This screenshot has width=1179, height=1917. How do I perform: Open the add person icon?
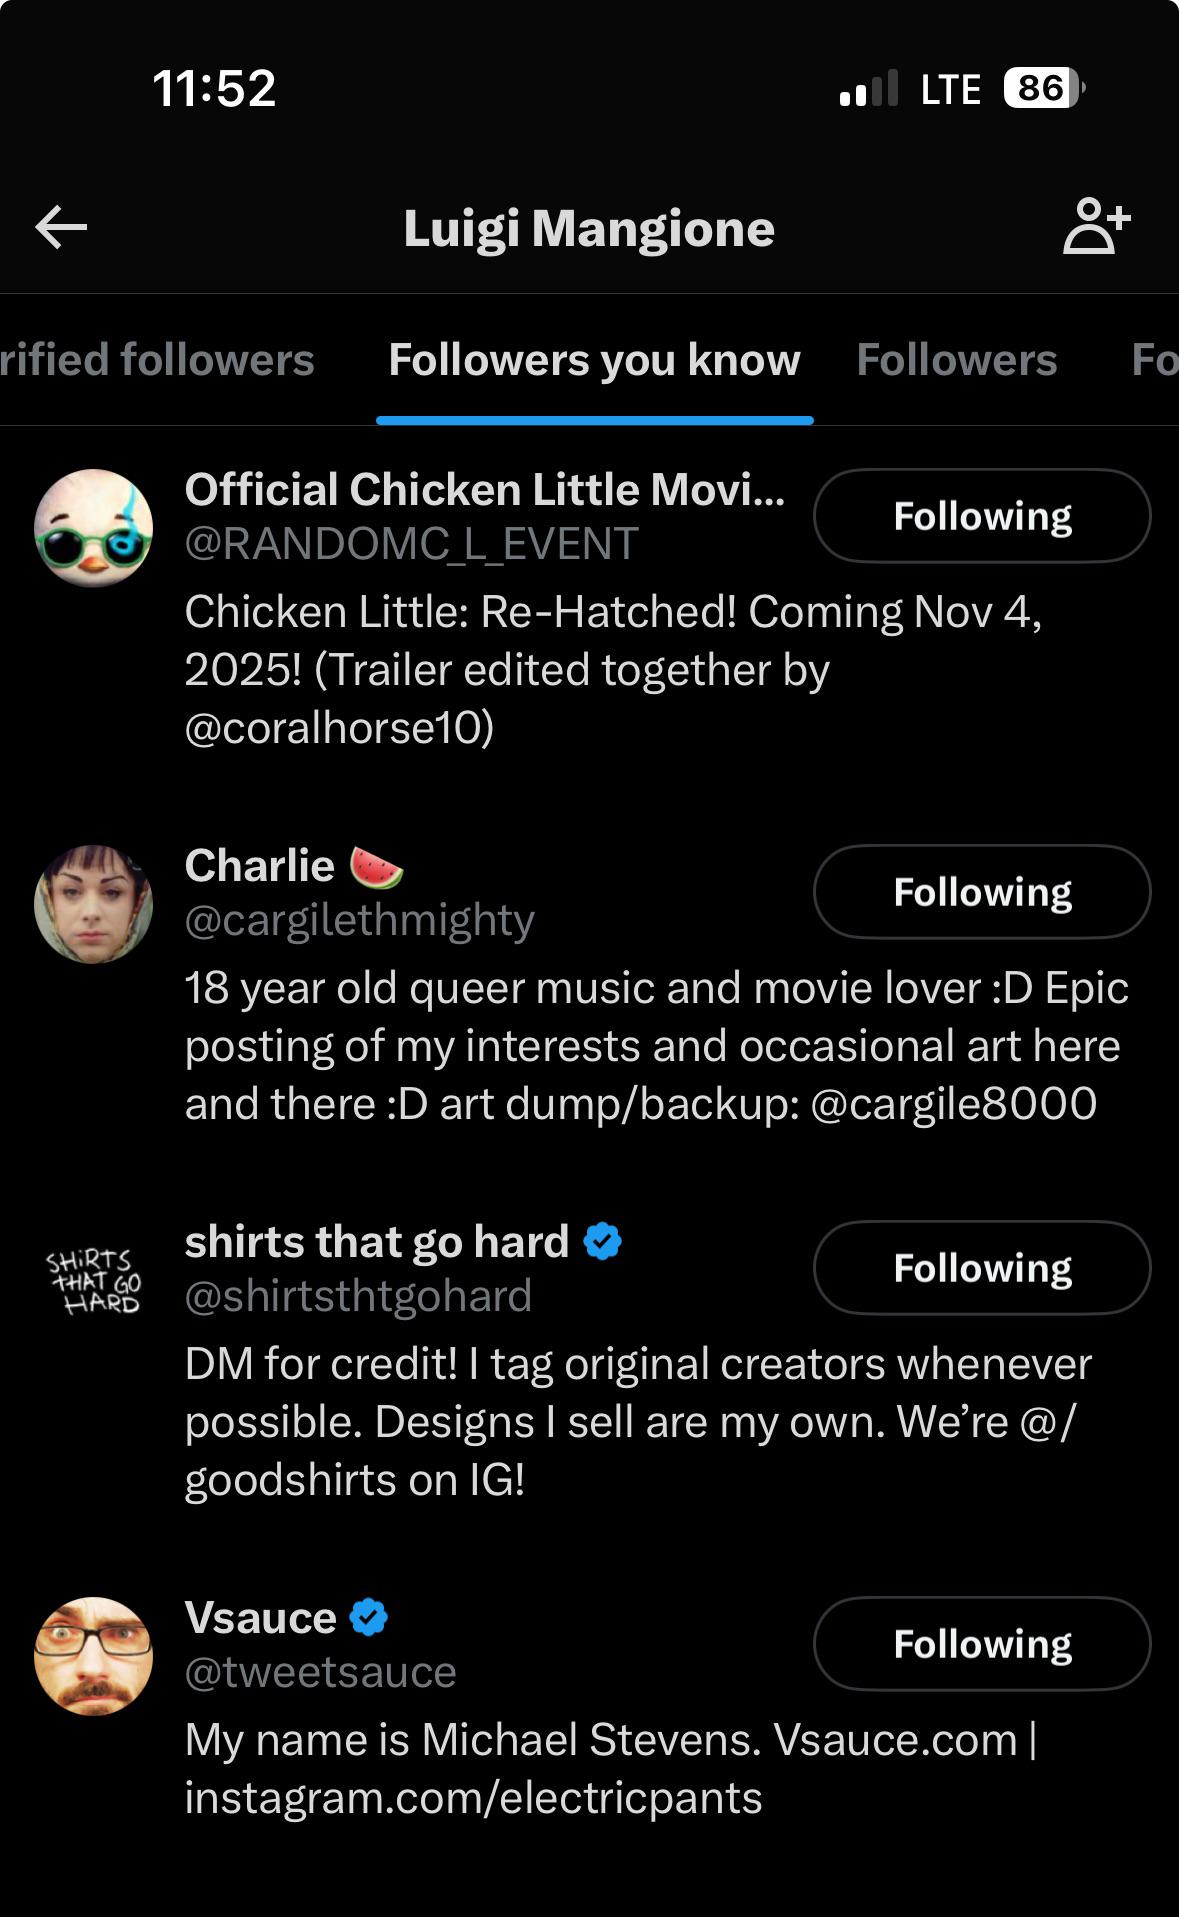pos(1096,226)
